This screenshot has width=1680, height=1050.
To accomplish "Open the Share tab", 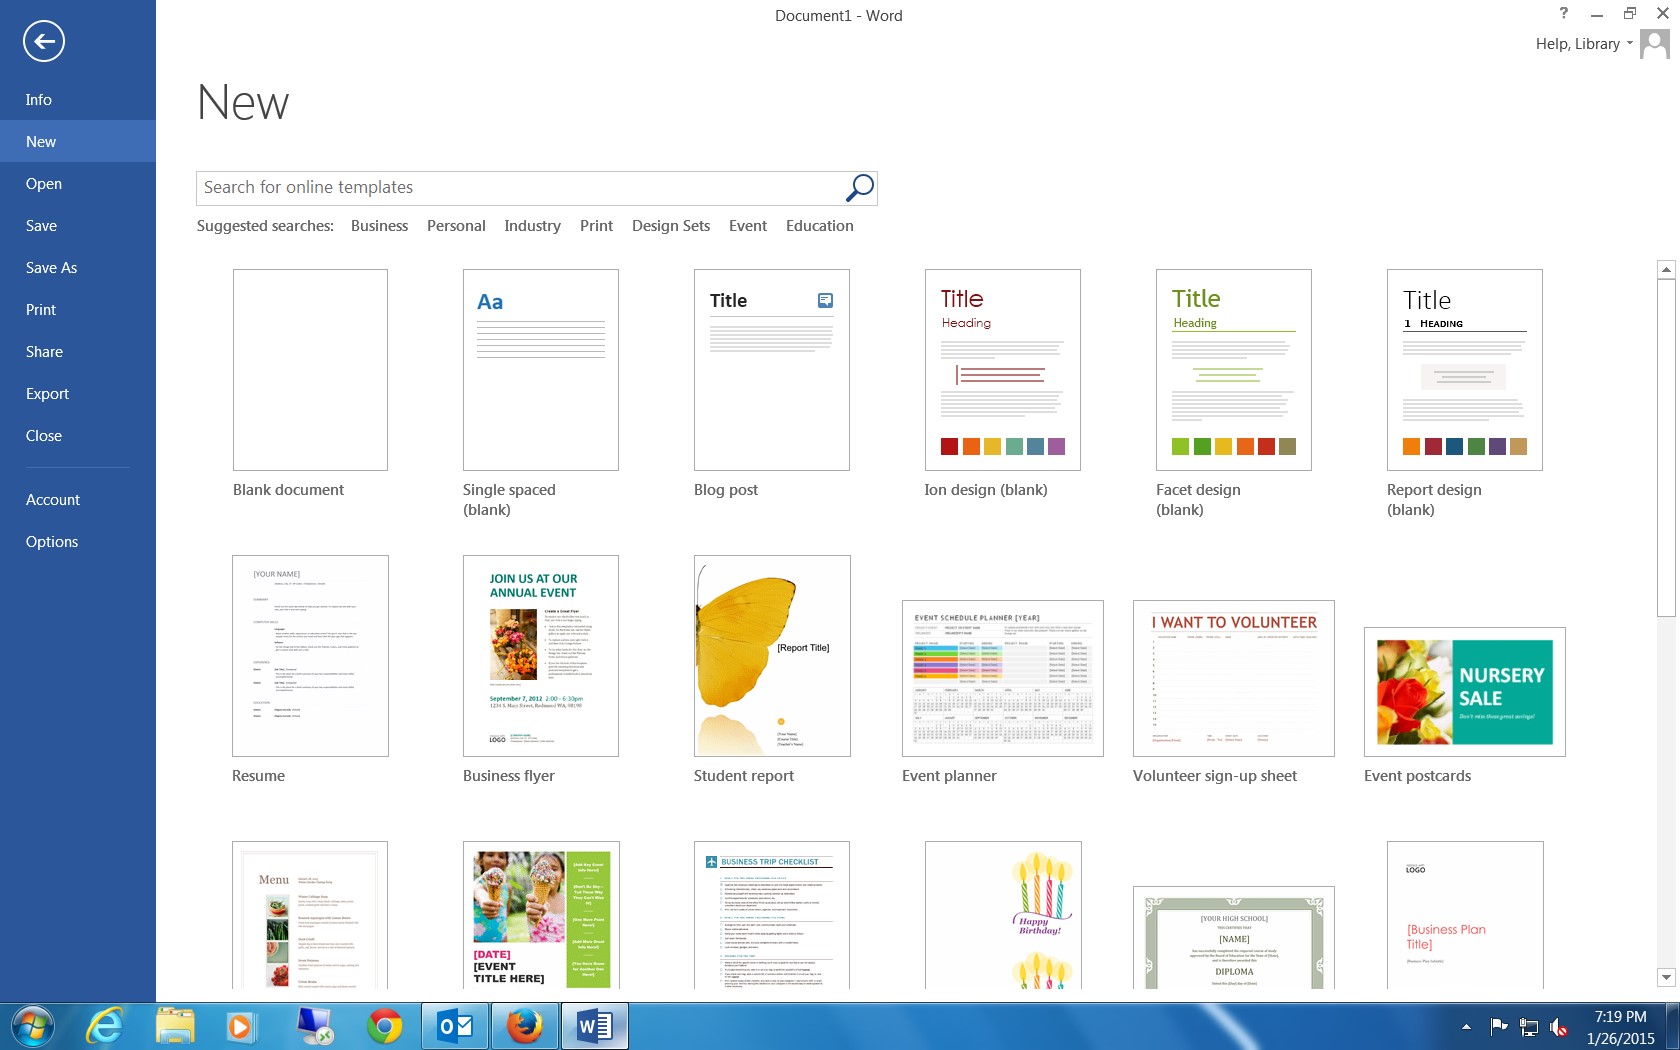I will [78, 352].
